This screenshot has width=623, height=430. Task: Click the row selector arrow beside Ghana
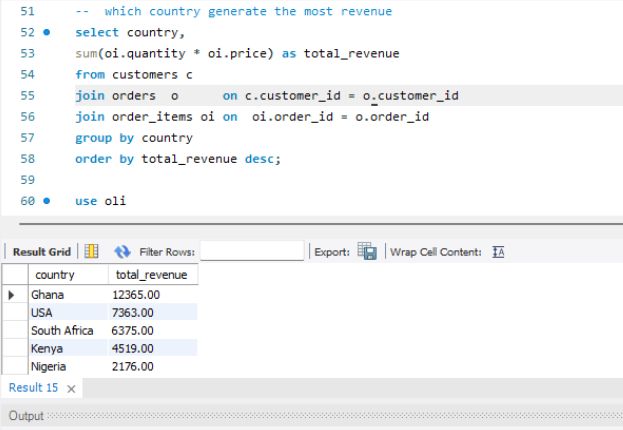click(x=12, y=295)
